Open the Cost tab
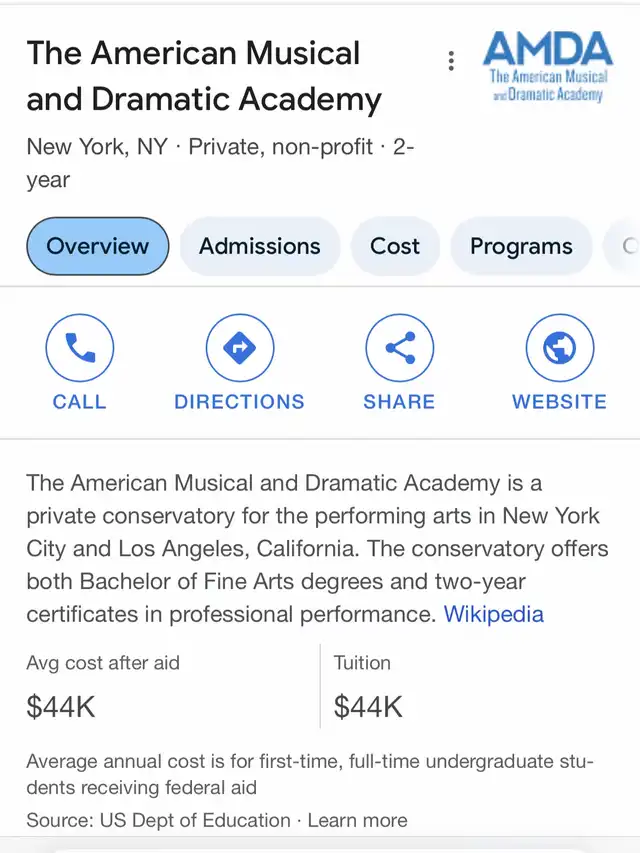The width and height of the screenshot is (640, 853). (395, 246)
